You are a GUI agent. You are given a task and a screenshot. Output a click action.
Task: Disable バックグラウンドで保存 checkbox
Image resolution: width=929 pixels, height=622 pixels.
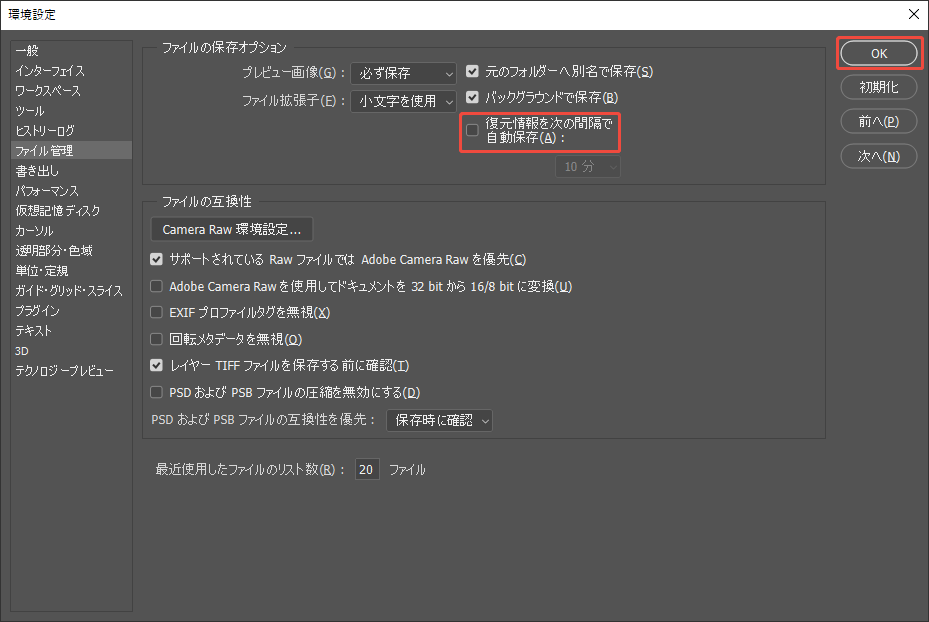472,97
